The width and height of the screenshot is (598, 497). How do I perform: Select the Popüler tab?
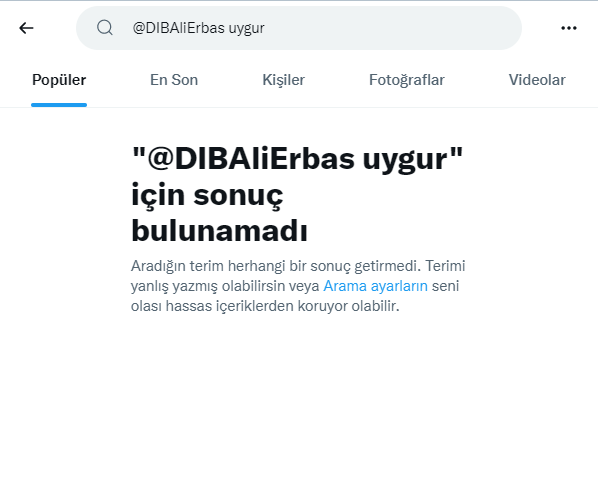click(x=59, y=80)
